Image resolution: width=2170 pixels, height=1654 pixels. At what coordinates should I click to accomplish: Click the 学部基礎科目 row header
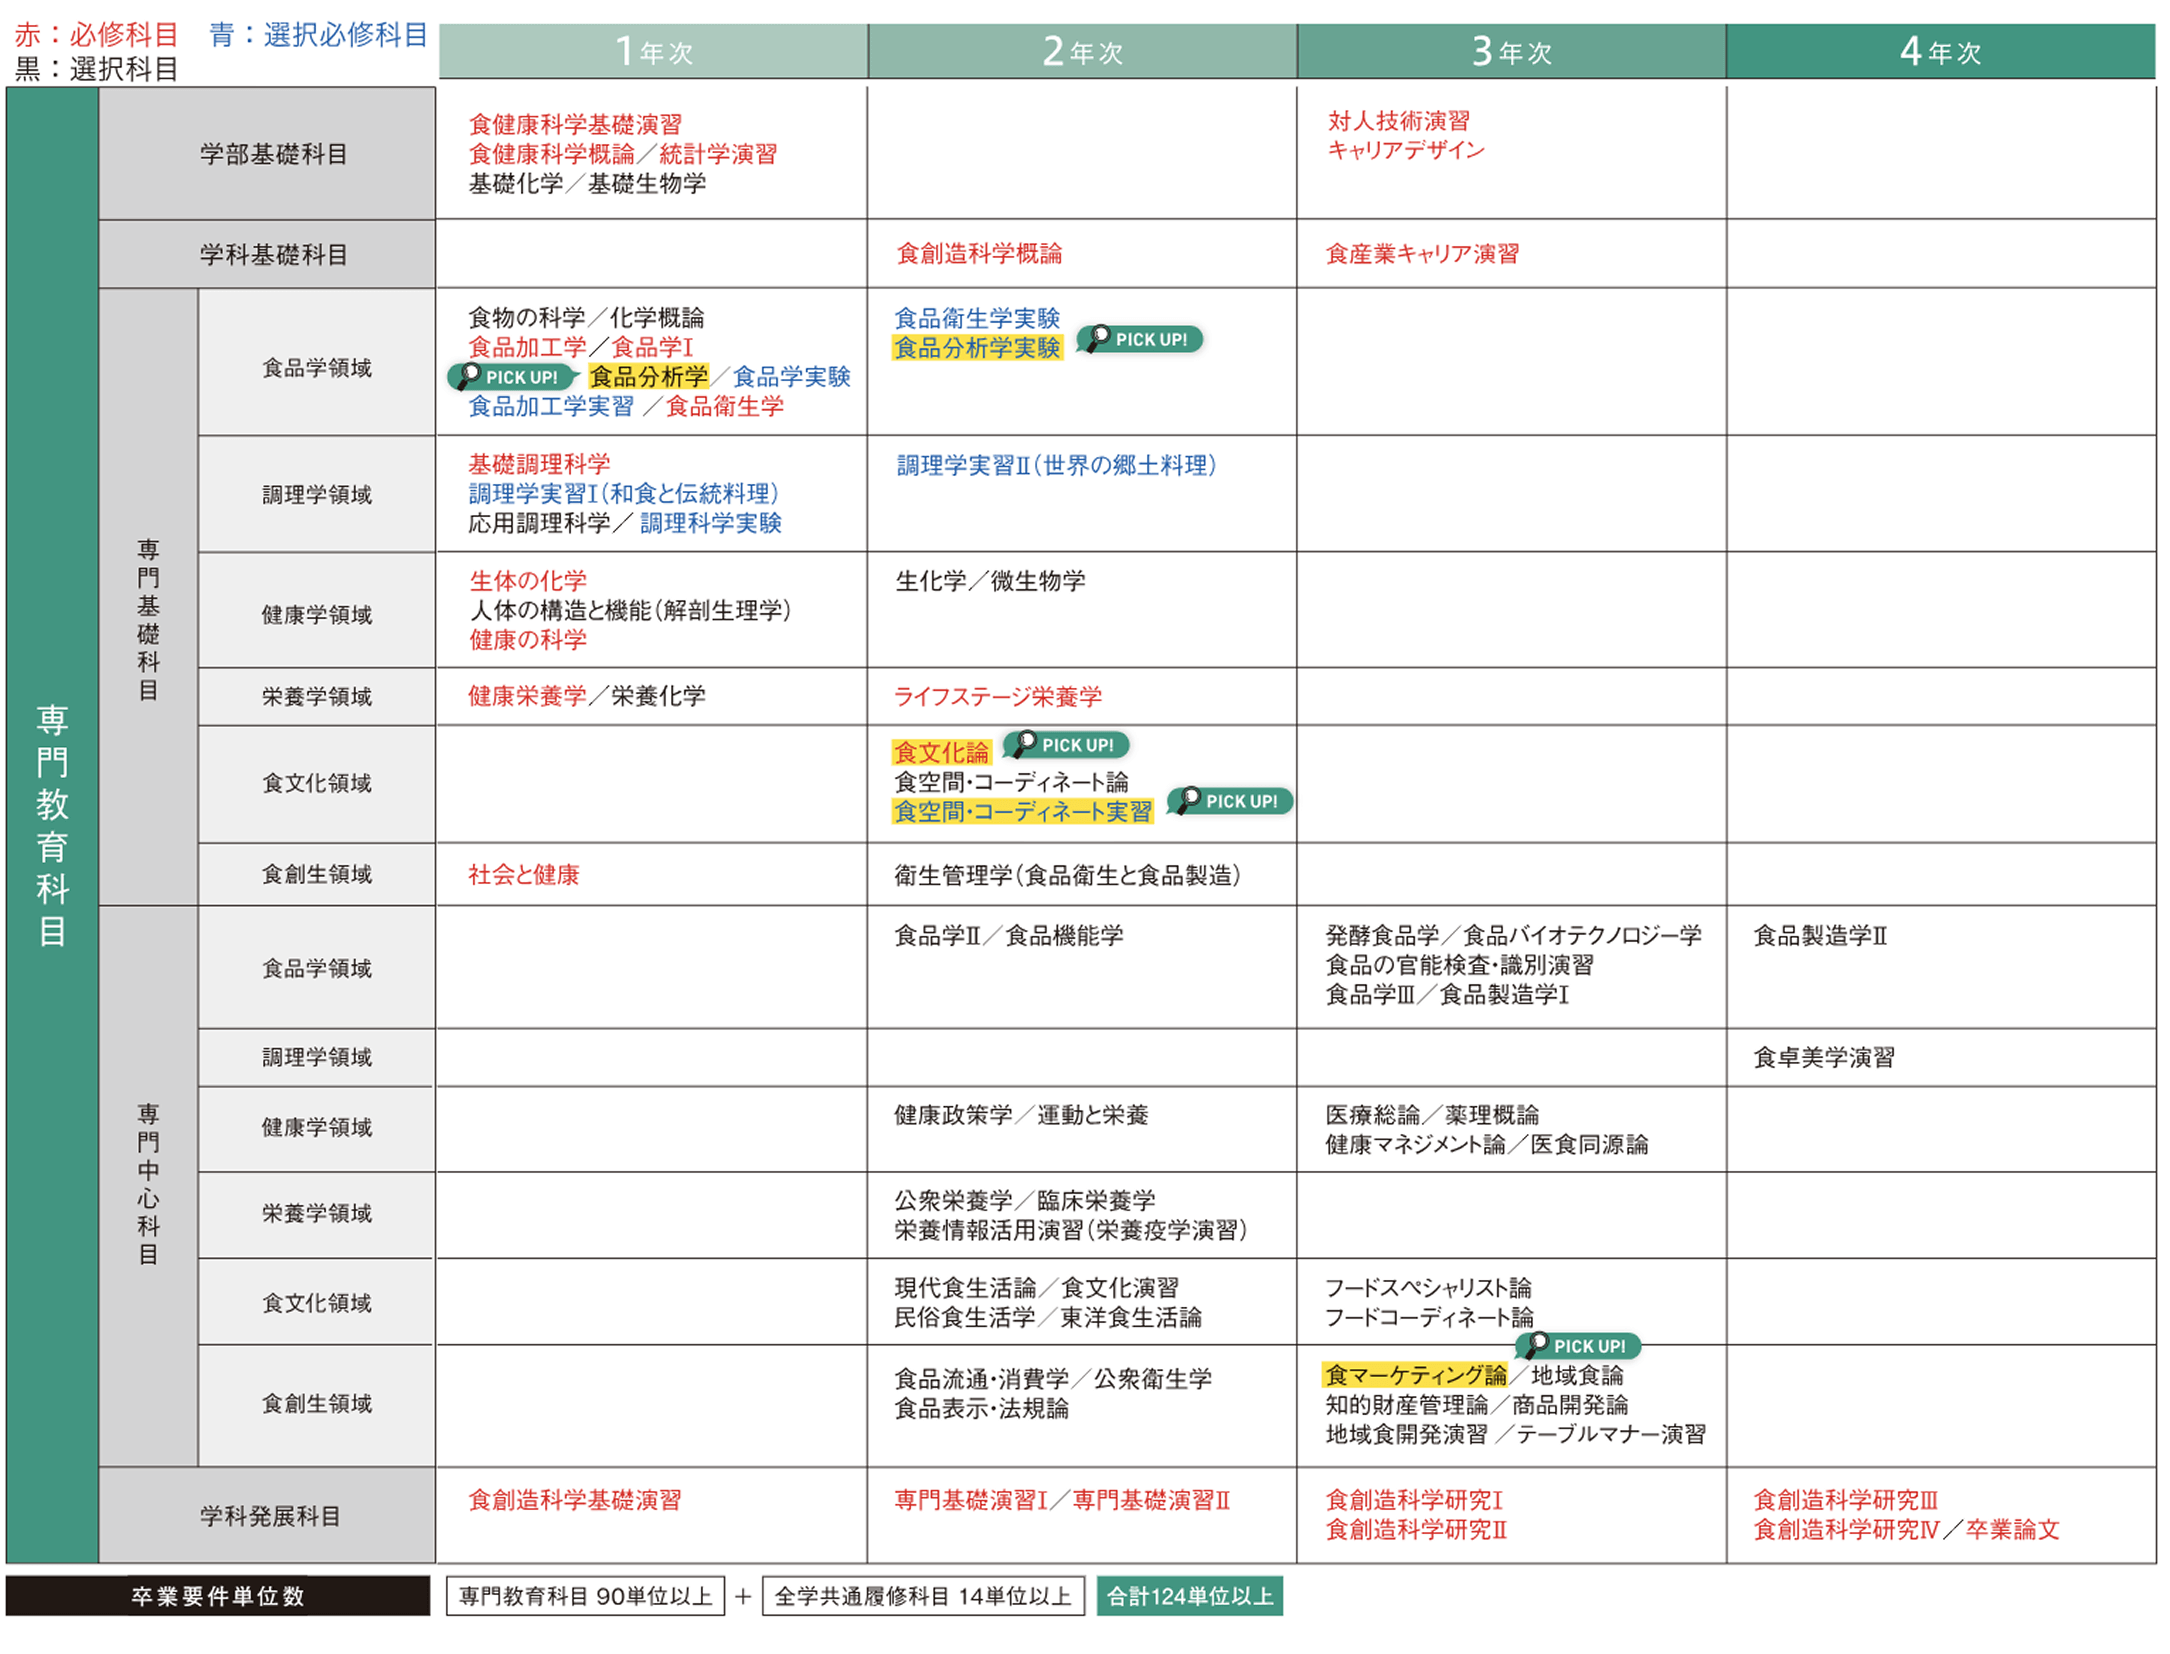click(x=272, y=154)
